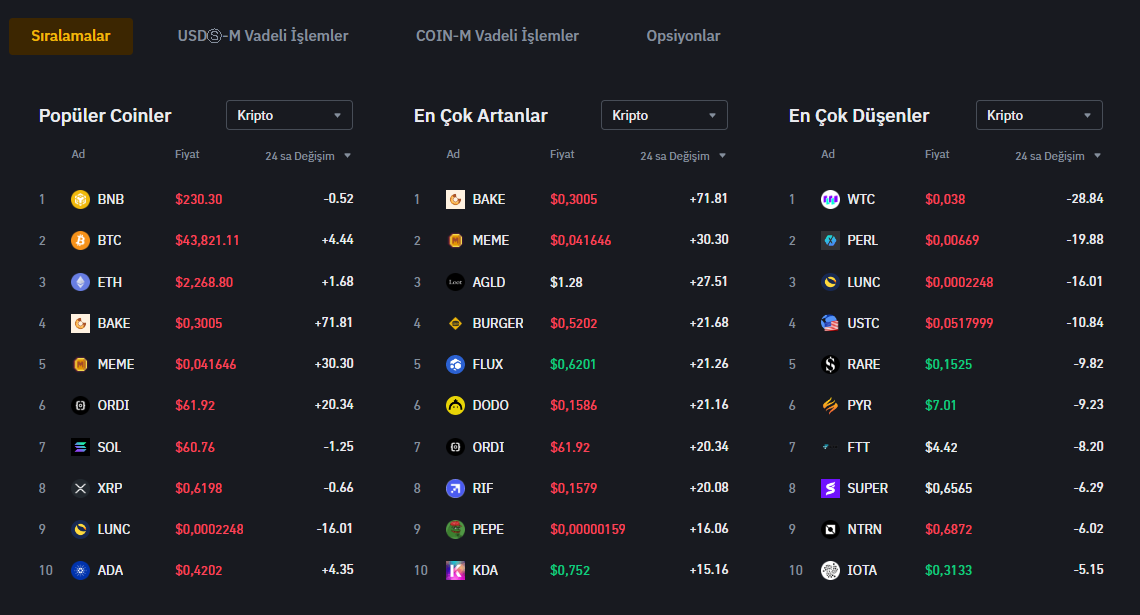This screenshot has width=1140, height=615.
Task: Open COIN-M Vadeli İşlemler tab
Action: (497, 36)
